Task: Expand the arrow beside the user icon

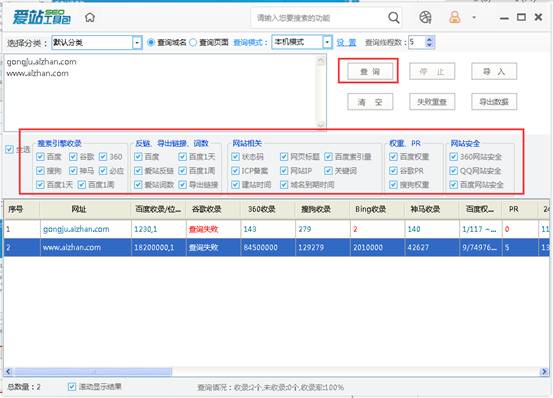Action: pos(474,17)
